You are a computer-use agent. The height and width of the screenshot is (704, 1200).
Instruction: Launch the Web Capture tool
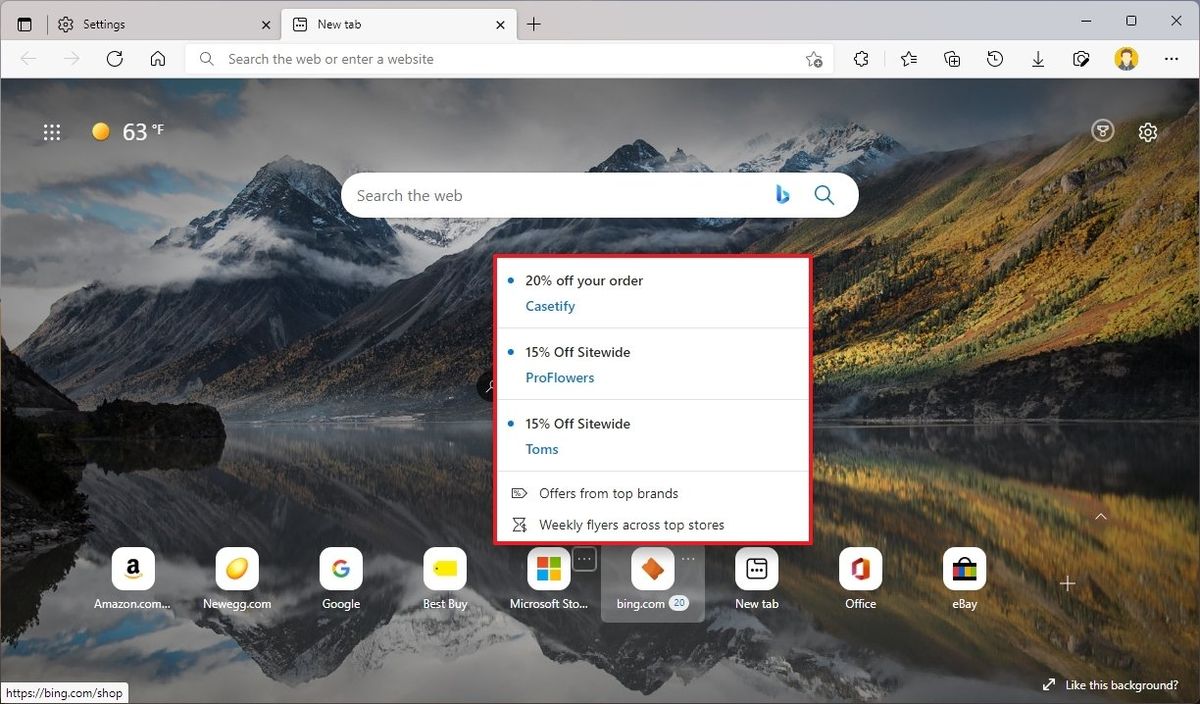coord(1081,59)
